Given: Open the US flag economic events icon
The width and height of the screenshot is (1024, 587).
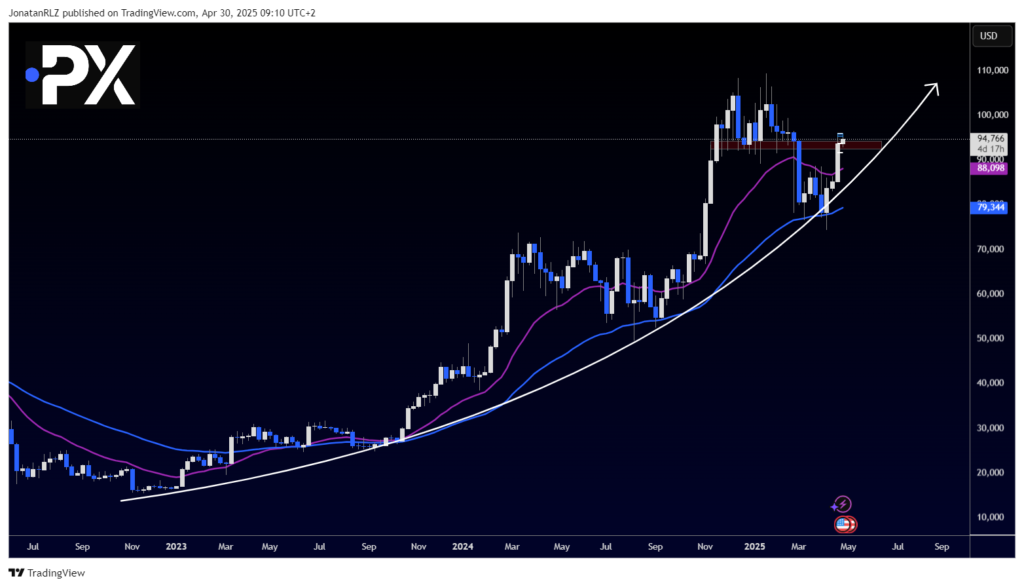Looking at the screenshot, I should (x=844, y=524).
